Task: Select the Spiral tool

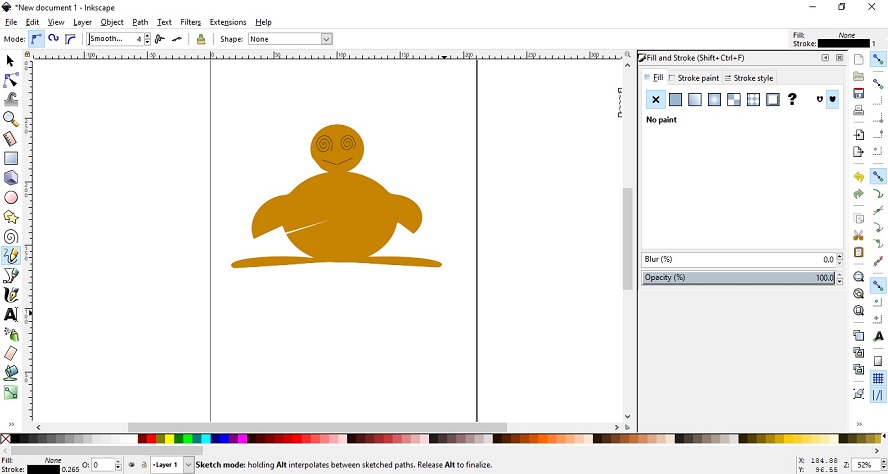Action: [x=11, y=236]
